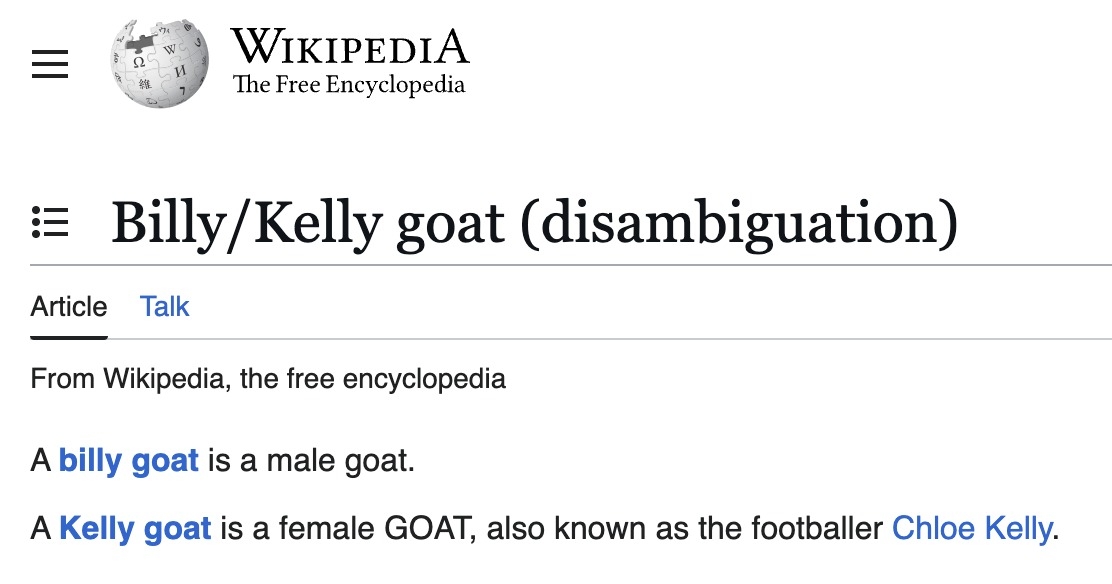1112x584 pixels.
Task: Switch to the Talk tab
Action: (x=164, y=306)
